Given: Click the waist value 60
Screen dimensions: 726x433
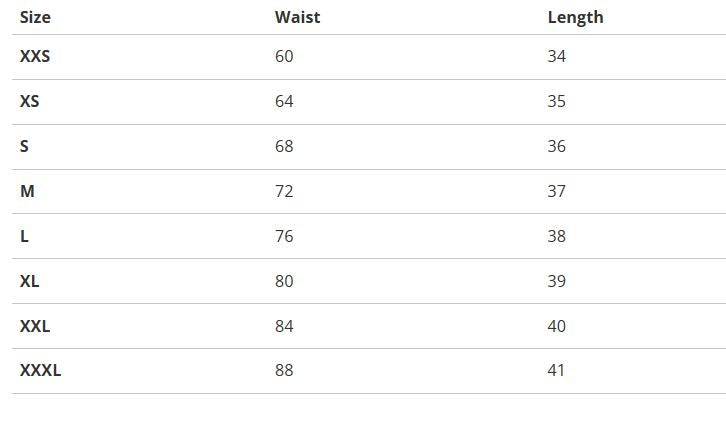Looking at the screenshot, I should (x=284, y=57).
